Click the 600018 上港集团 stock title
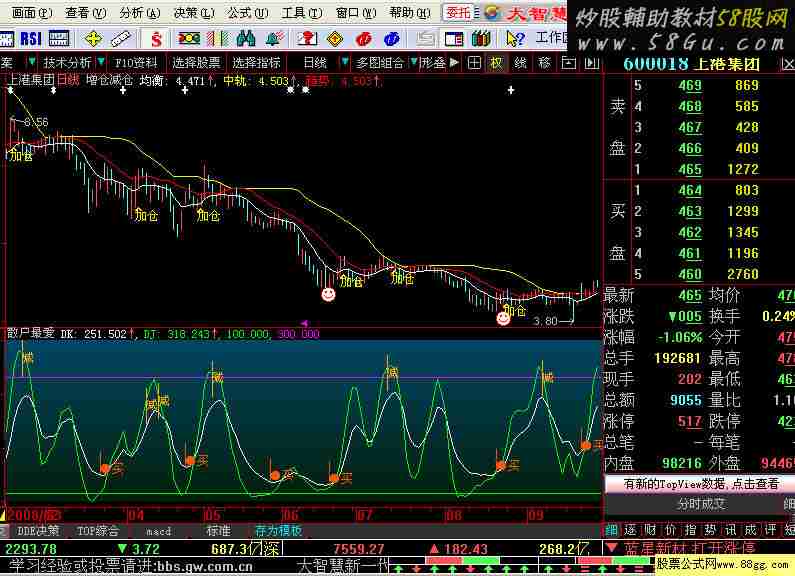Screen dimensions: 795x576 coord(691,64)
